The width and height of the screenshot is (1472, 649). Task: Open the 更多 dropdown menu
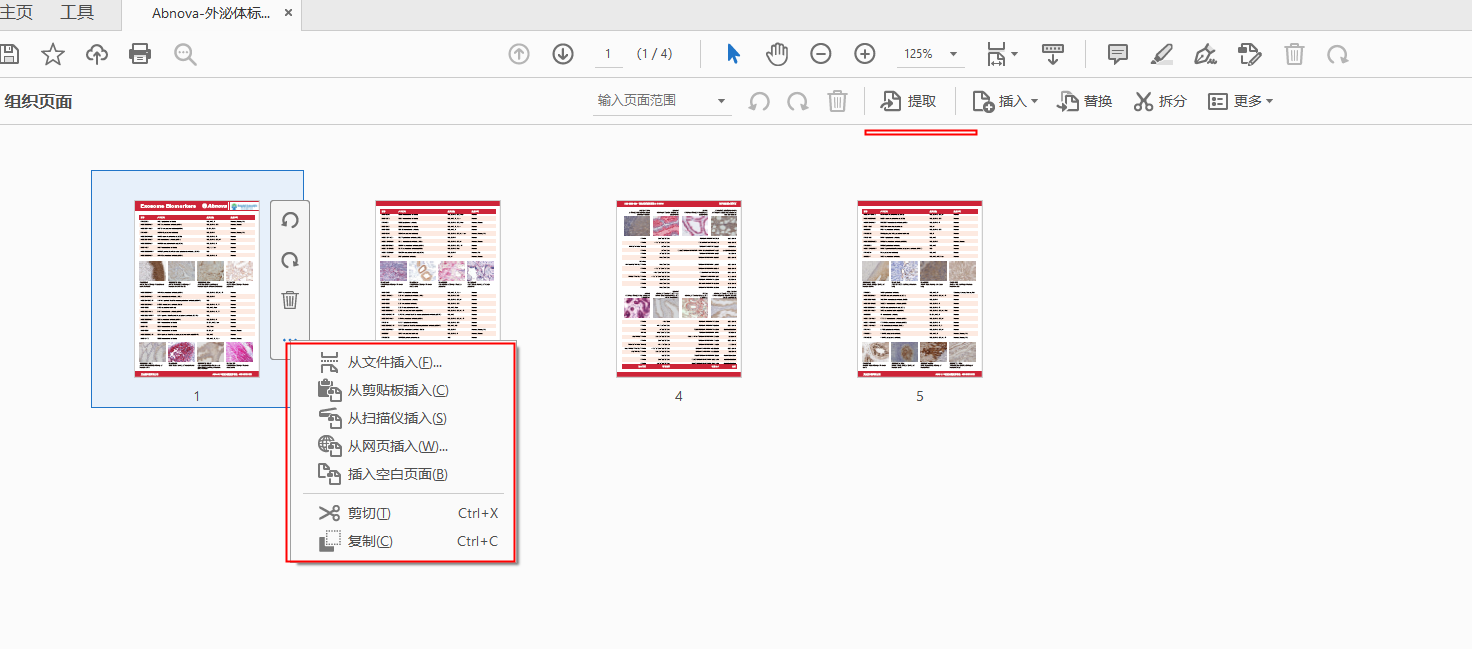1241,101
